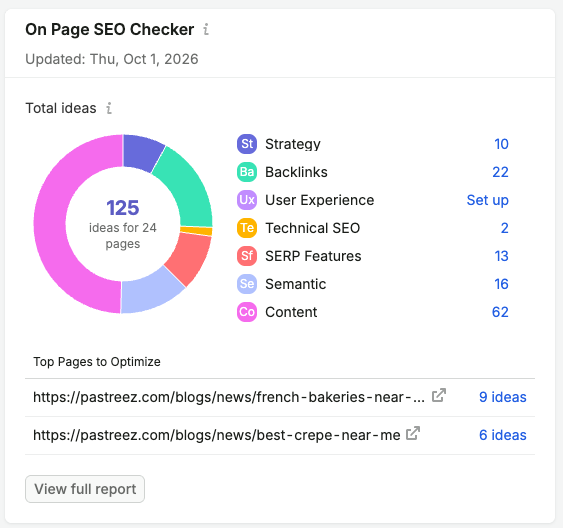563x528 pixels.
Task: Open the Technical SEO ideas count 2
Action: pyautogui.click(x=504, y=228)
